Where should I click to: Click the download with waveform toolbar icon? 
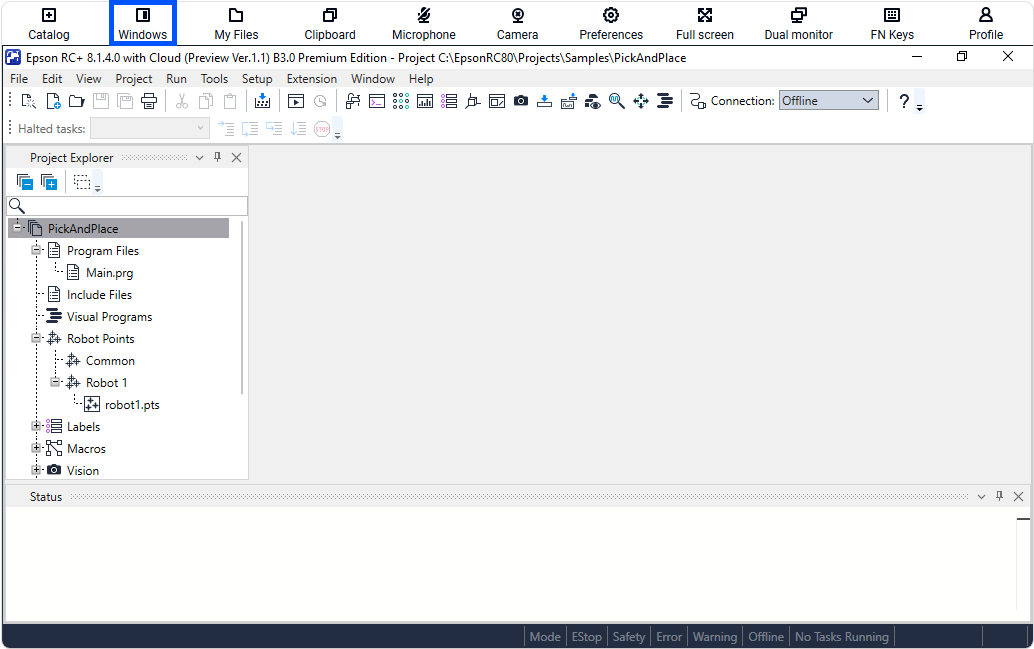(568, 101)
